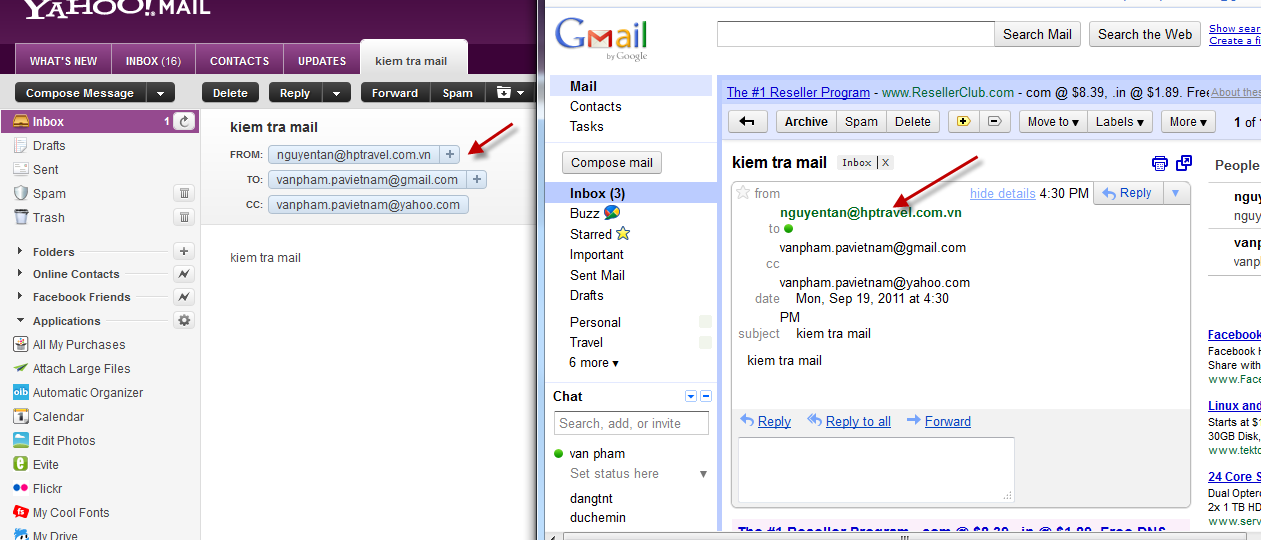Click the quick reply text box in Gmail

876,469
